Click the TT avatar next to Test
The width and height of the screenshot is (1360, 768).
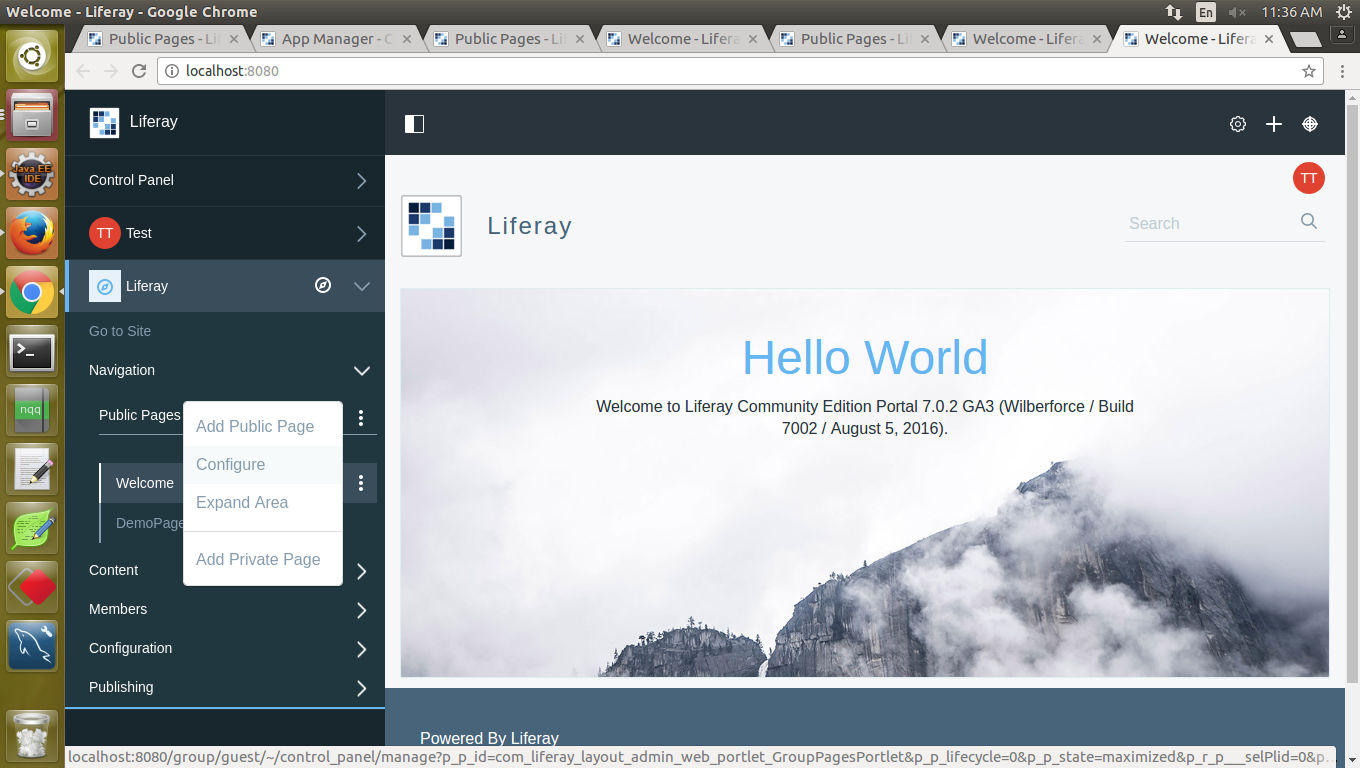pyautogui.click(x=105, y=233)
